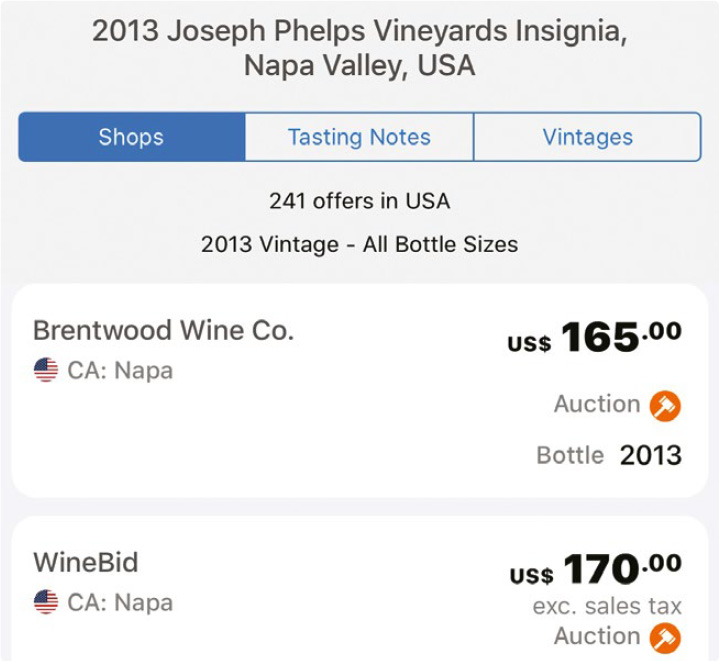Click the auction gavel icon for WineBid

[665, 638]
